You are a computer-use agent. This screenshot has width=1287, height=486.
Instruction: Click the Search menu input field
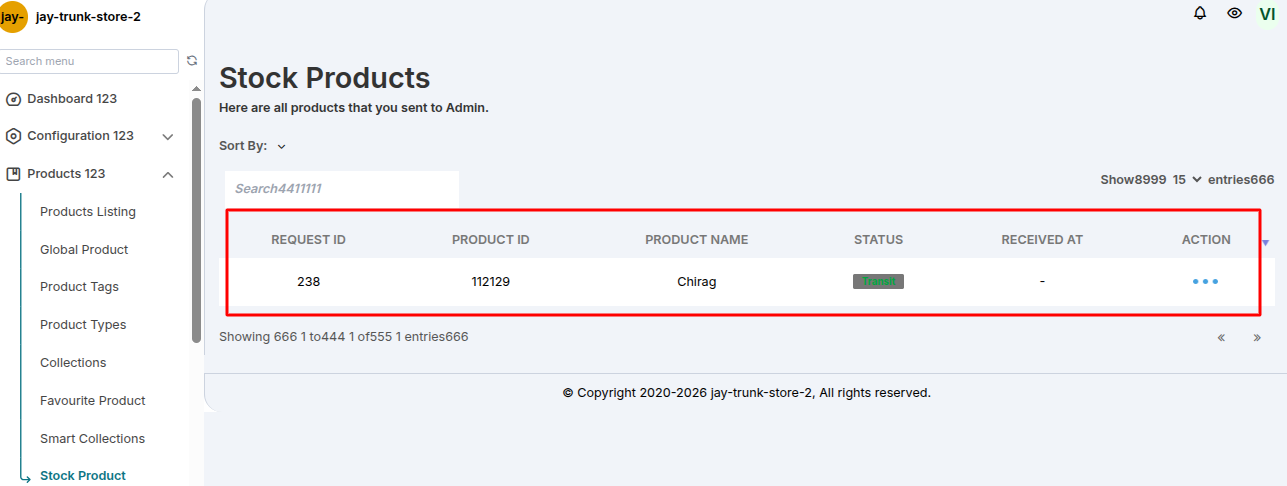coord(89,61)
